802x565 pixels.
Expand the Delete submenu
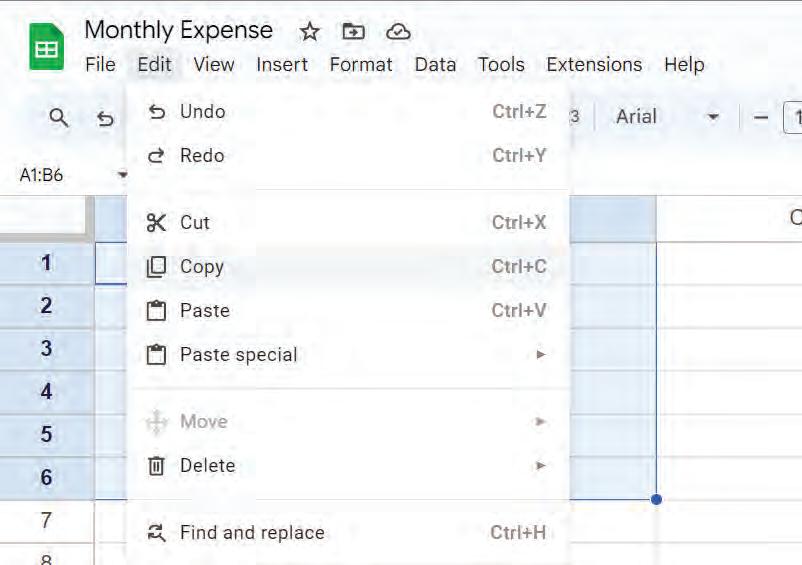(x=207, y=466)
